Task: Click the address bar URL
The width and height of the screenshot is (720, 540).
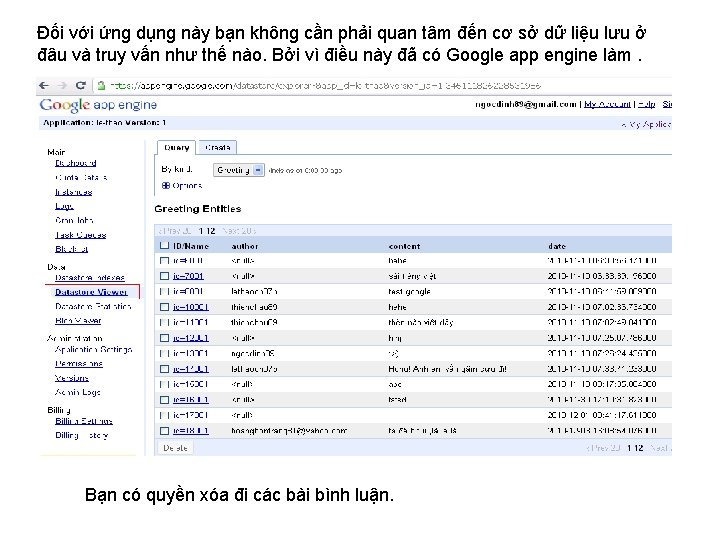Action: [325, 85]
